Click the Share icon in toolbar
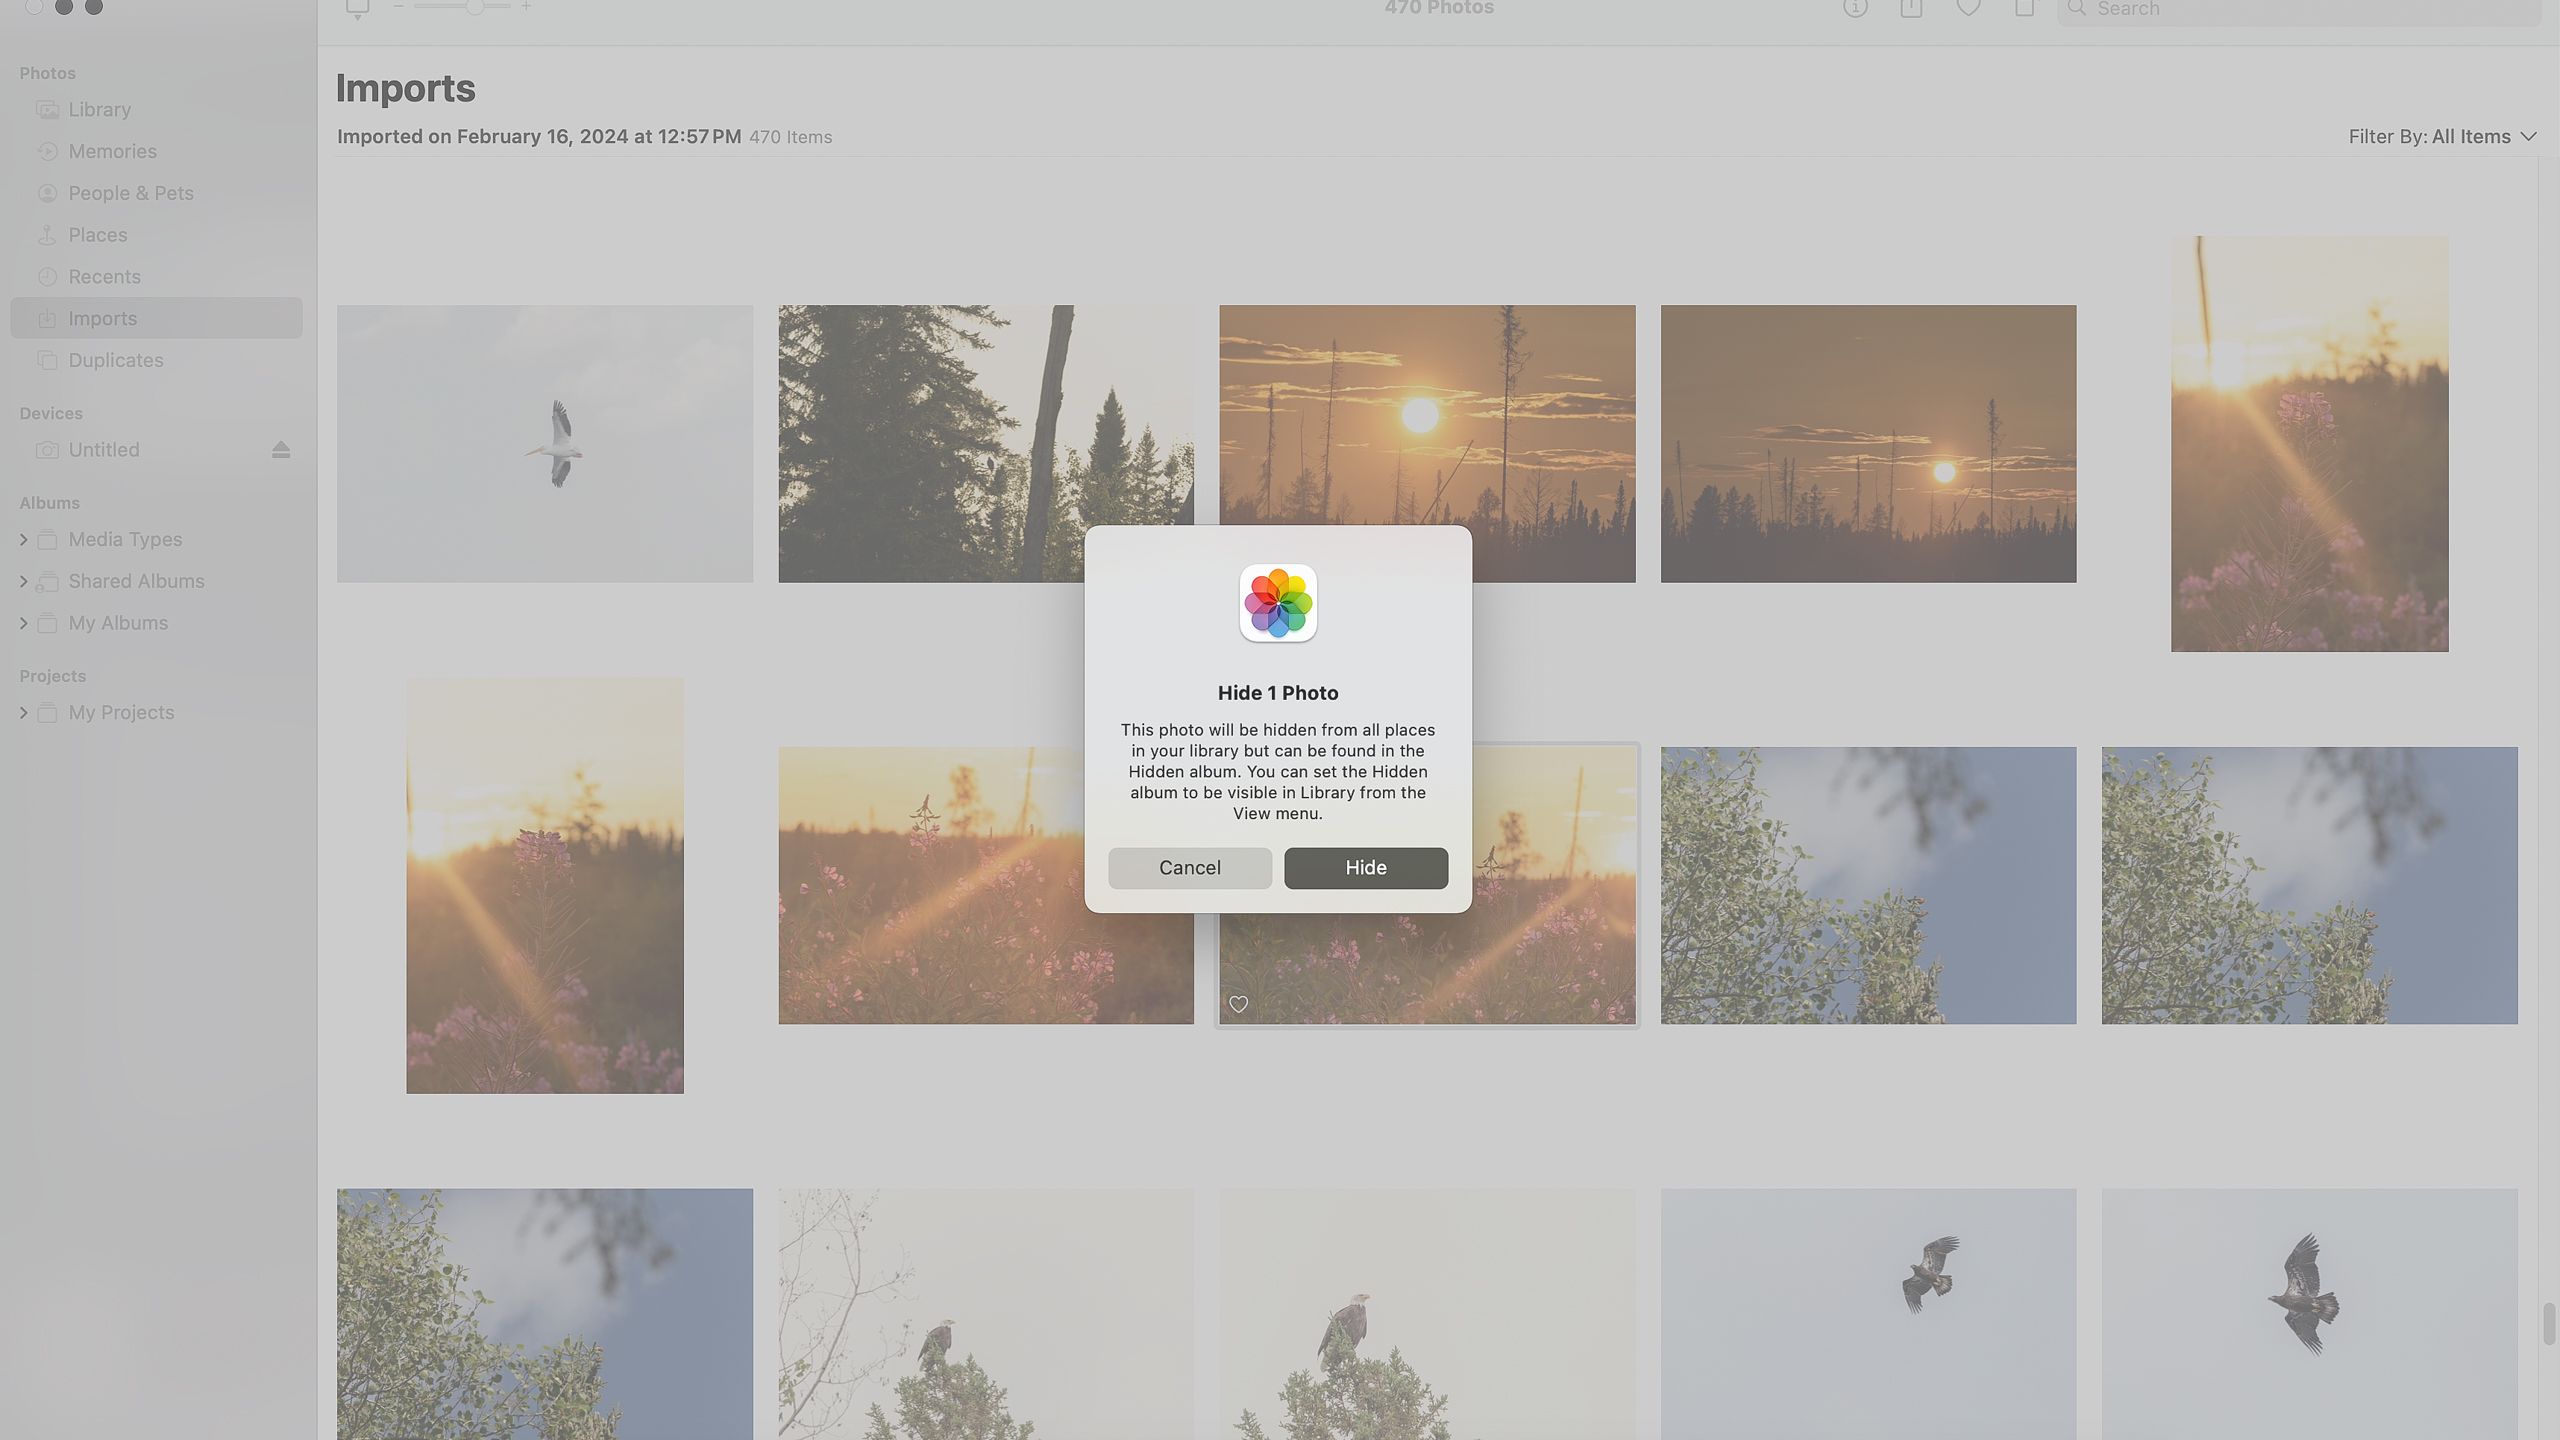This screenshot has width=2560, height=1440. 1911,8
